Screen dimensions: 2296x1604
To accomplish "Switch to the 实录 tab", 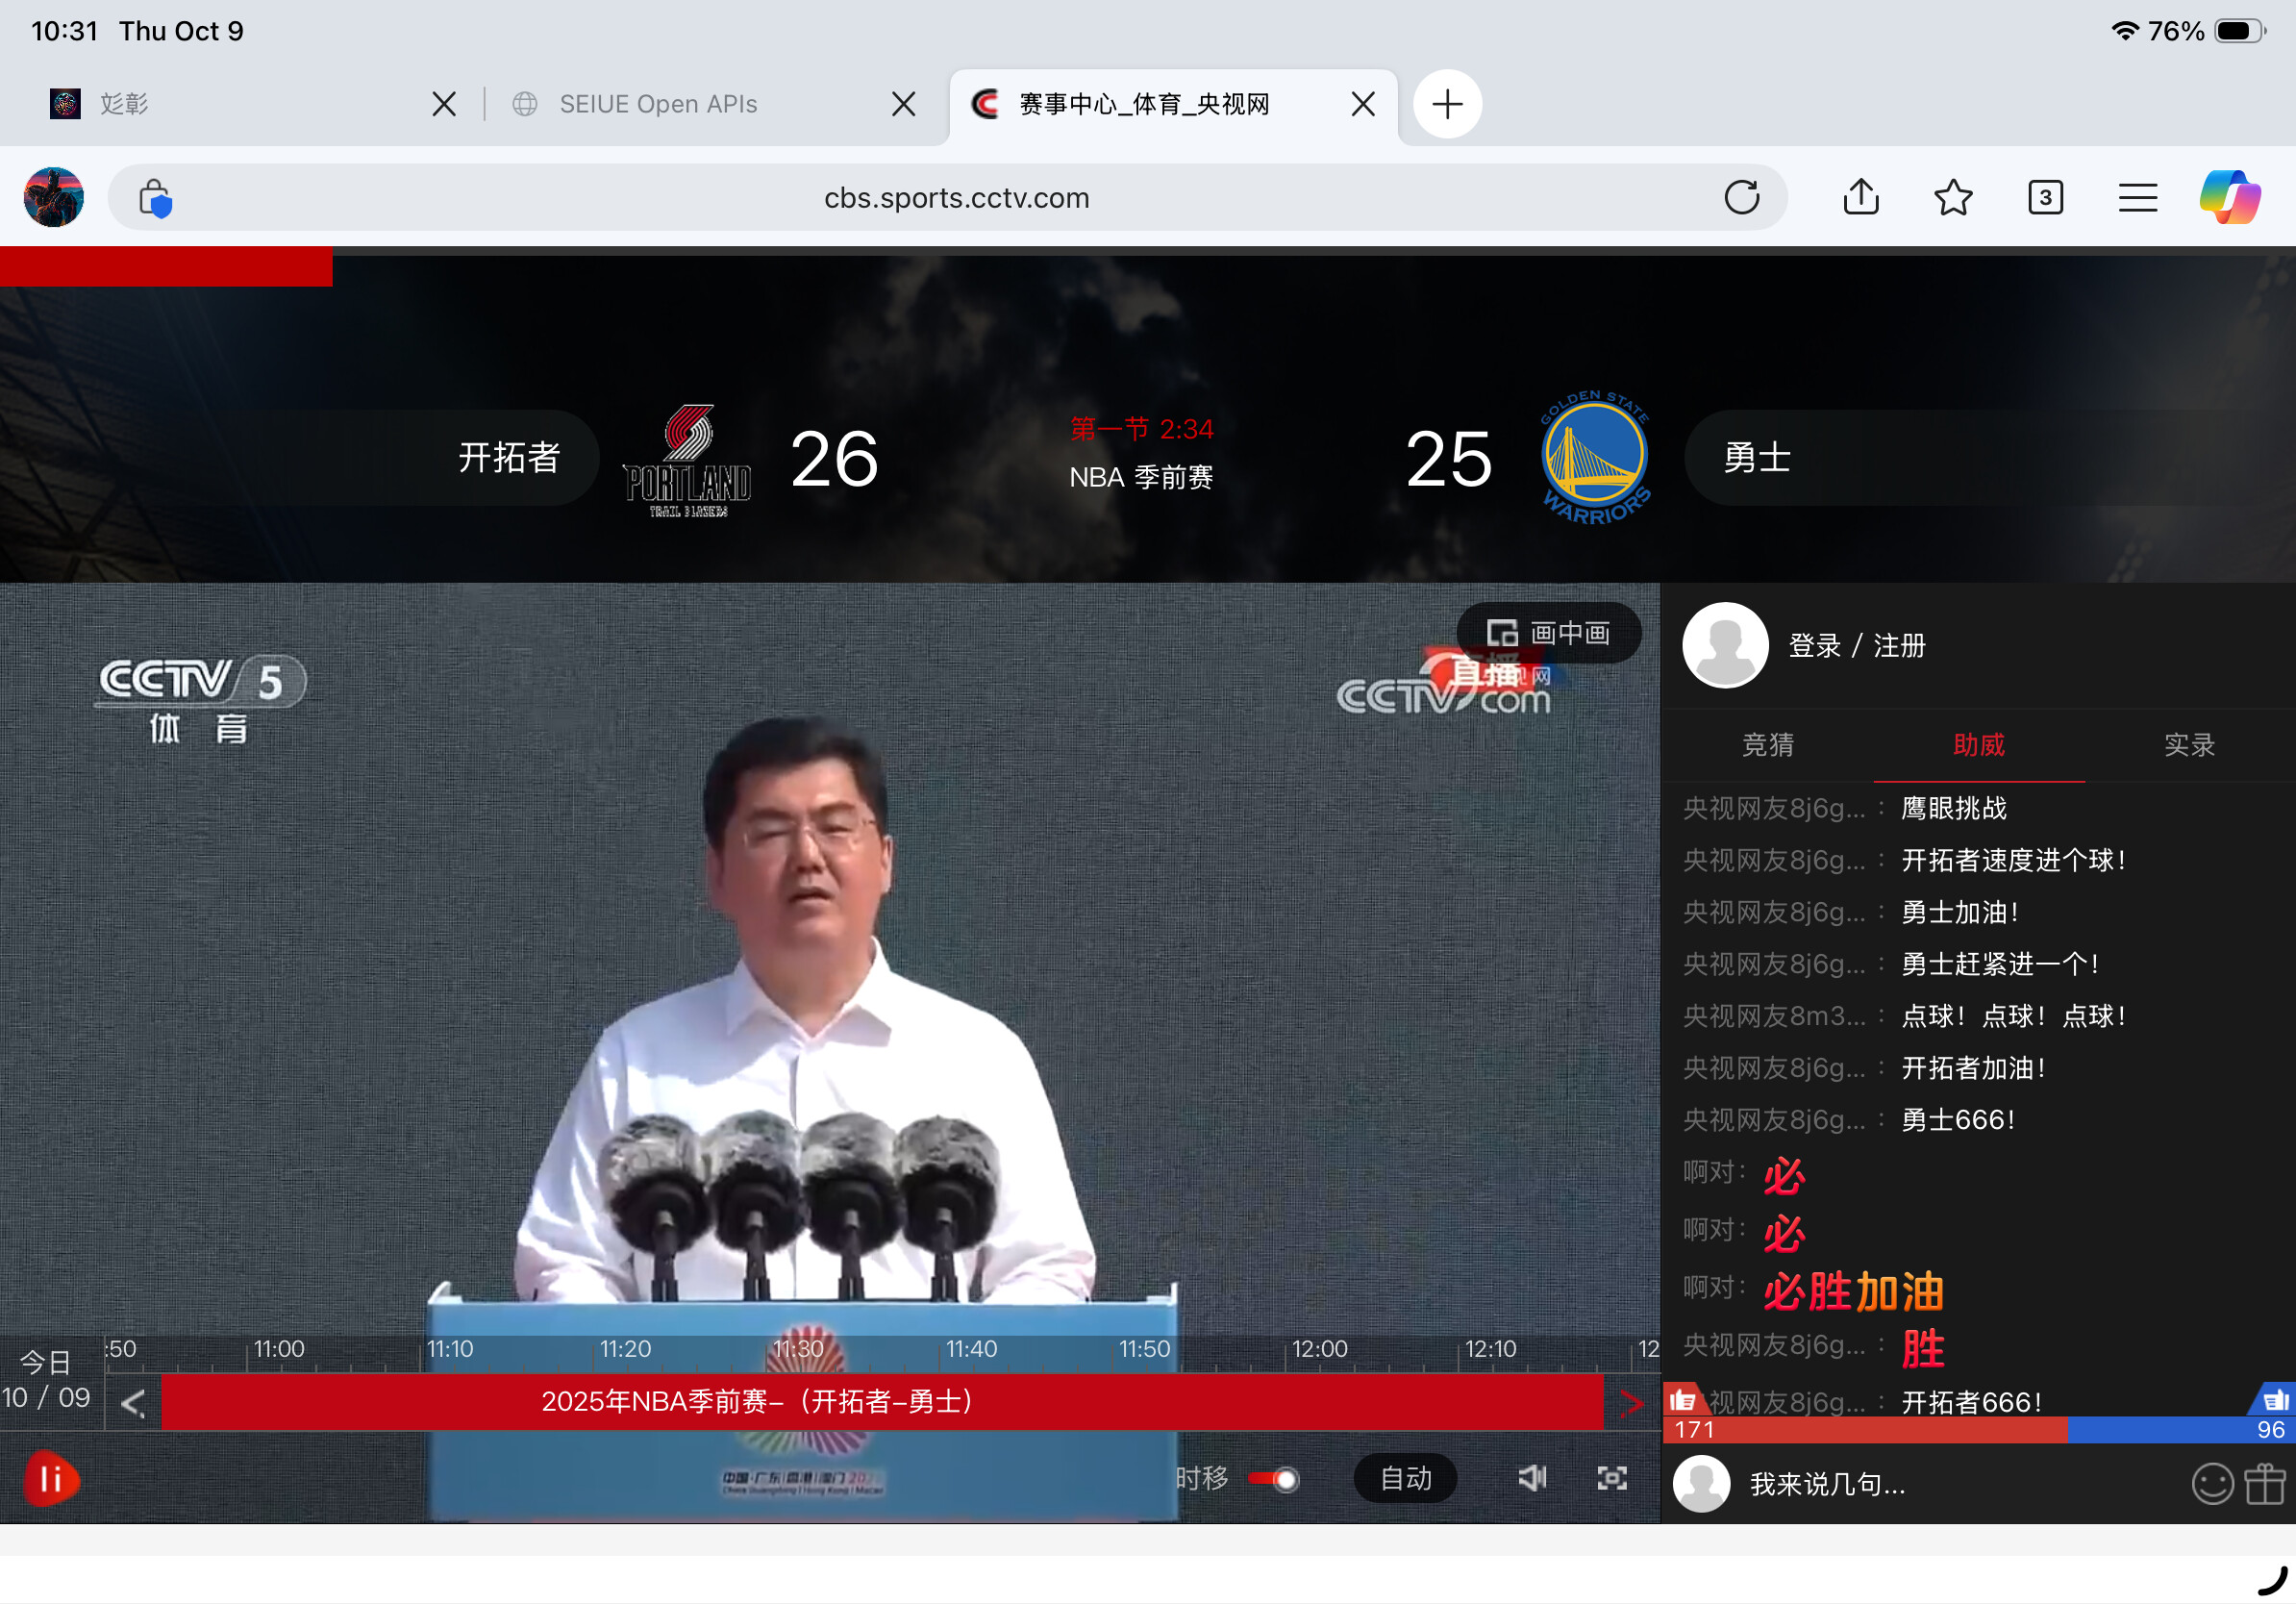I will (x=2189, y=745).
